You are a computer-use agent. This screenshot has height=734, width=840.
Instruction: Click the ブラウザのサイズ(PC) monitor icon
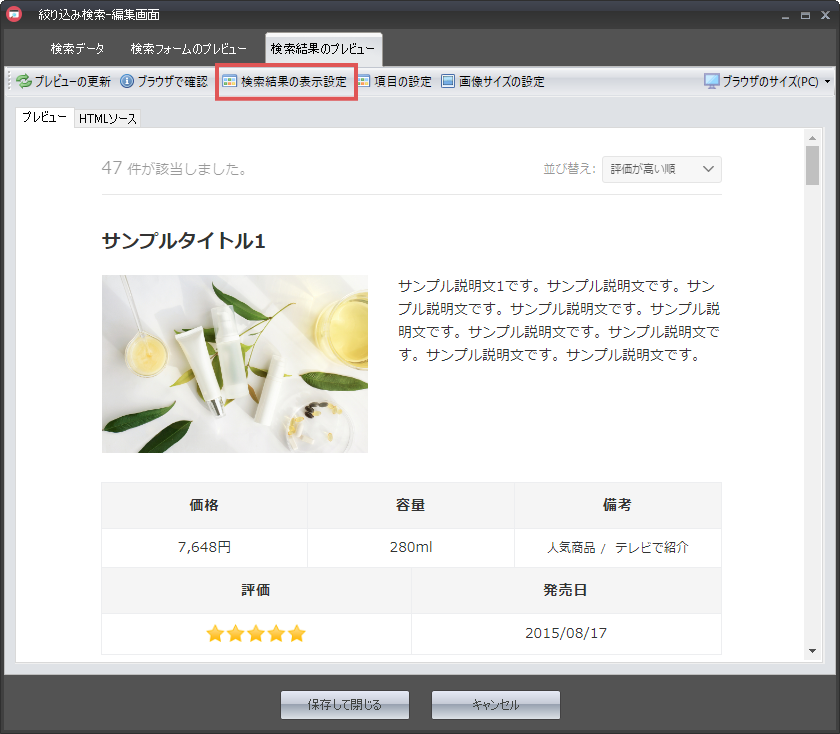click(x=712, y=82)
